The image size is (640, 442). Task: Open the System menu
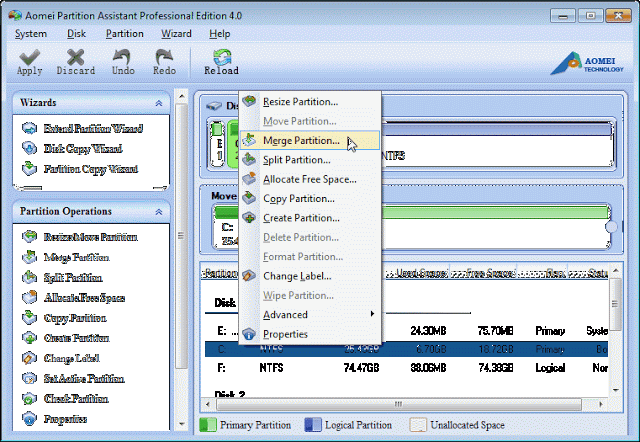31,34
